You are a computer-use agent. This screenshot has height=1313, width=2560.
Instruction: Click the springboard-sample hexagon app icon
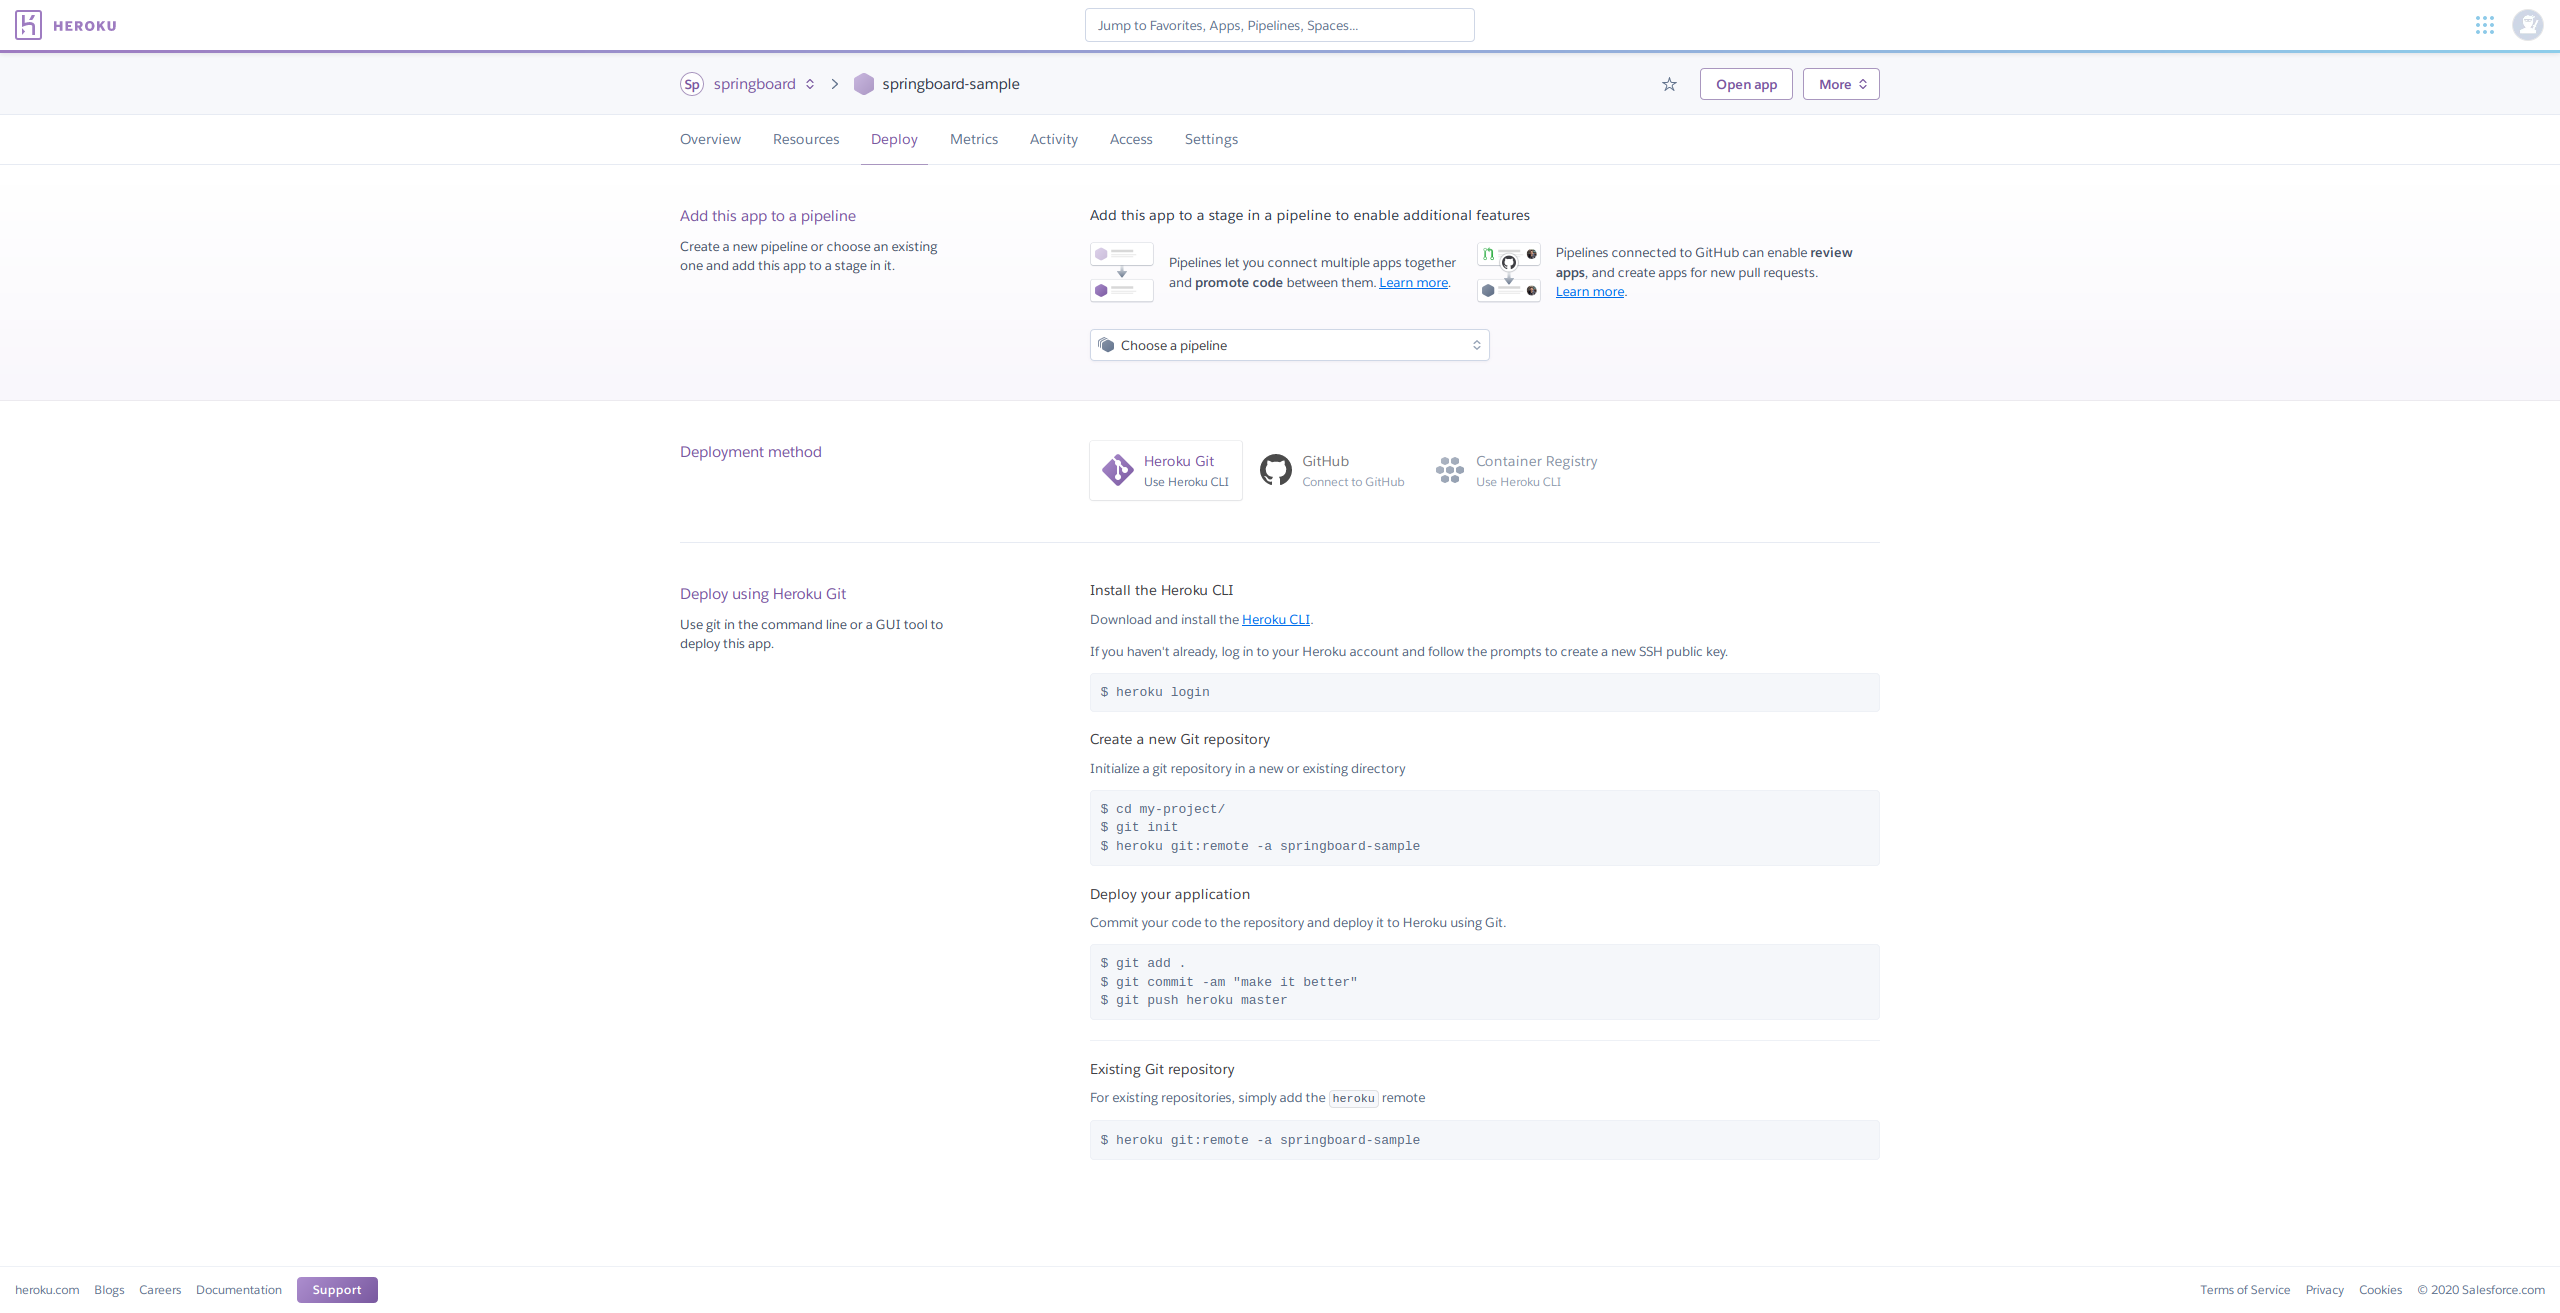point(864,84)
